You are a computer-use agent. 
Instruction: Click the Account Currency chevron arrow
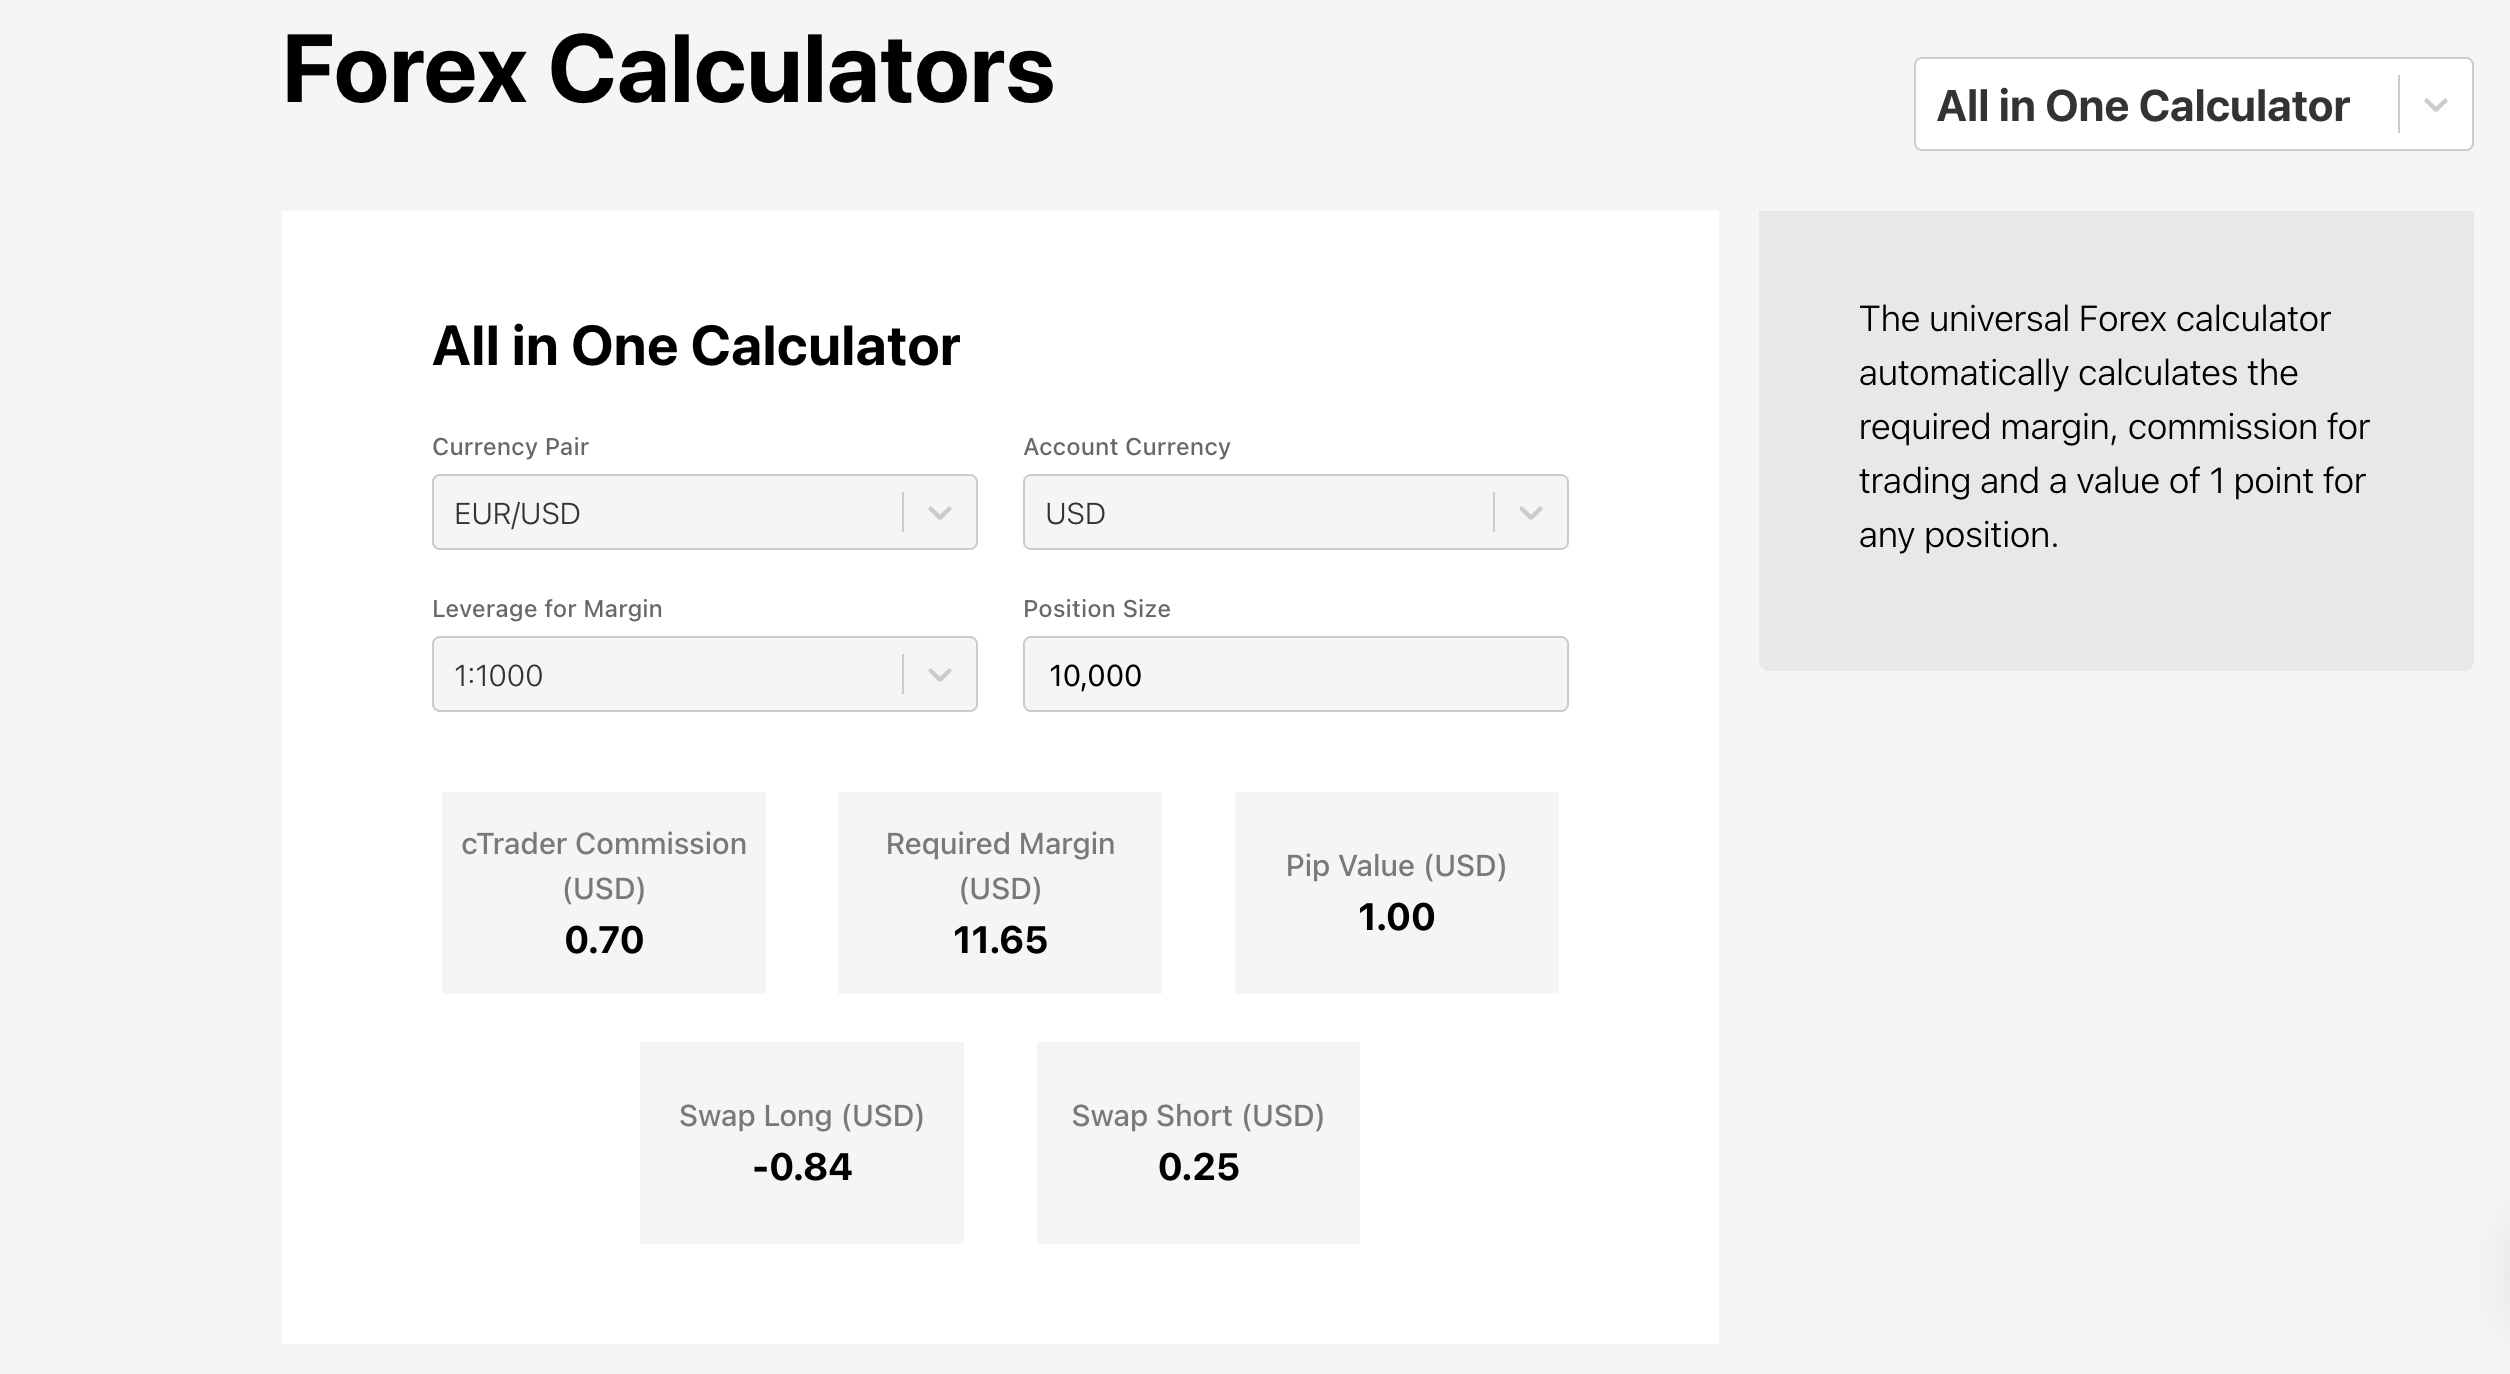tap(1530, 513)
